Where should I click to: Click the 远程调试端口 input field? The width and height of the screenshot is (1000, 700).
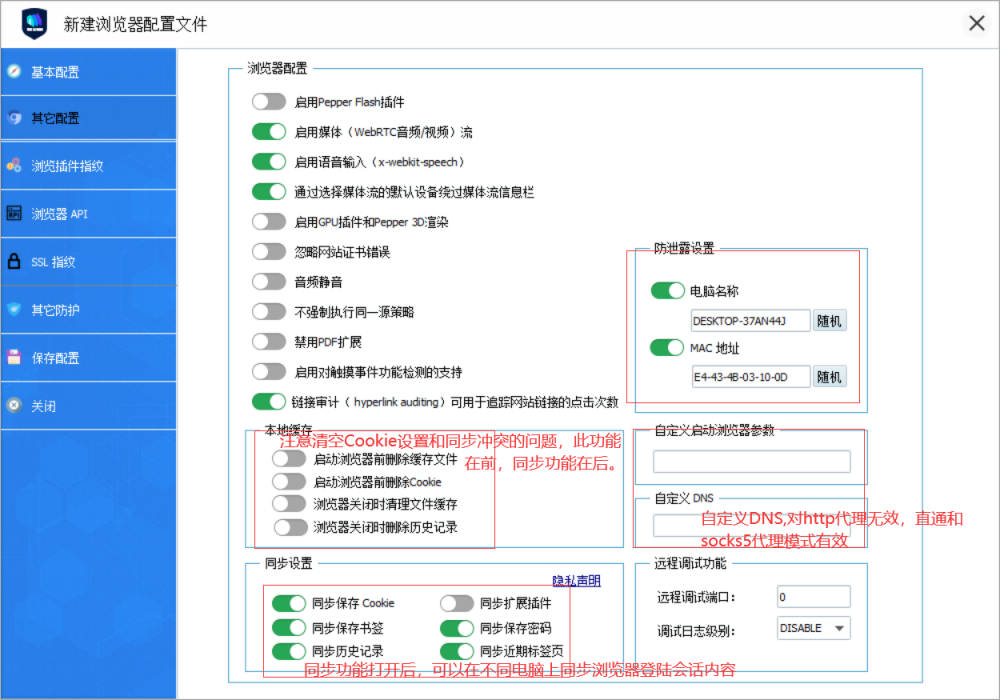click(813, 597)
